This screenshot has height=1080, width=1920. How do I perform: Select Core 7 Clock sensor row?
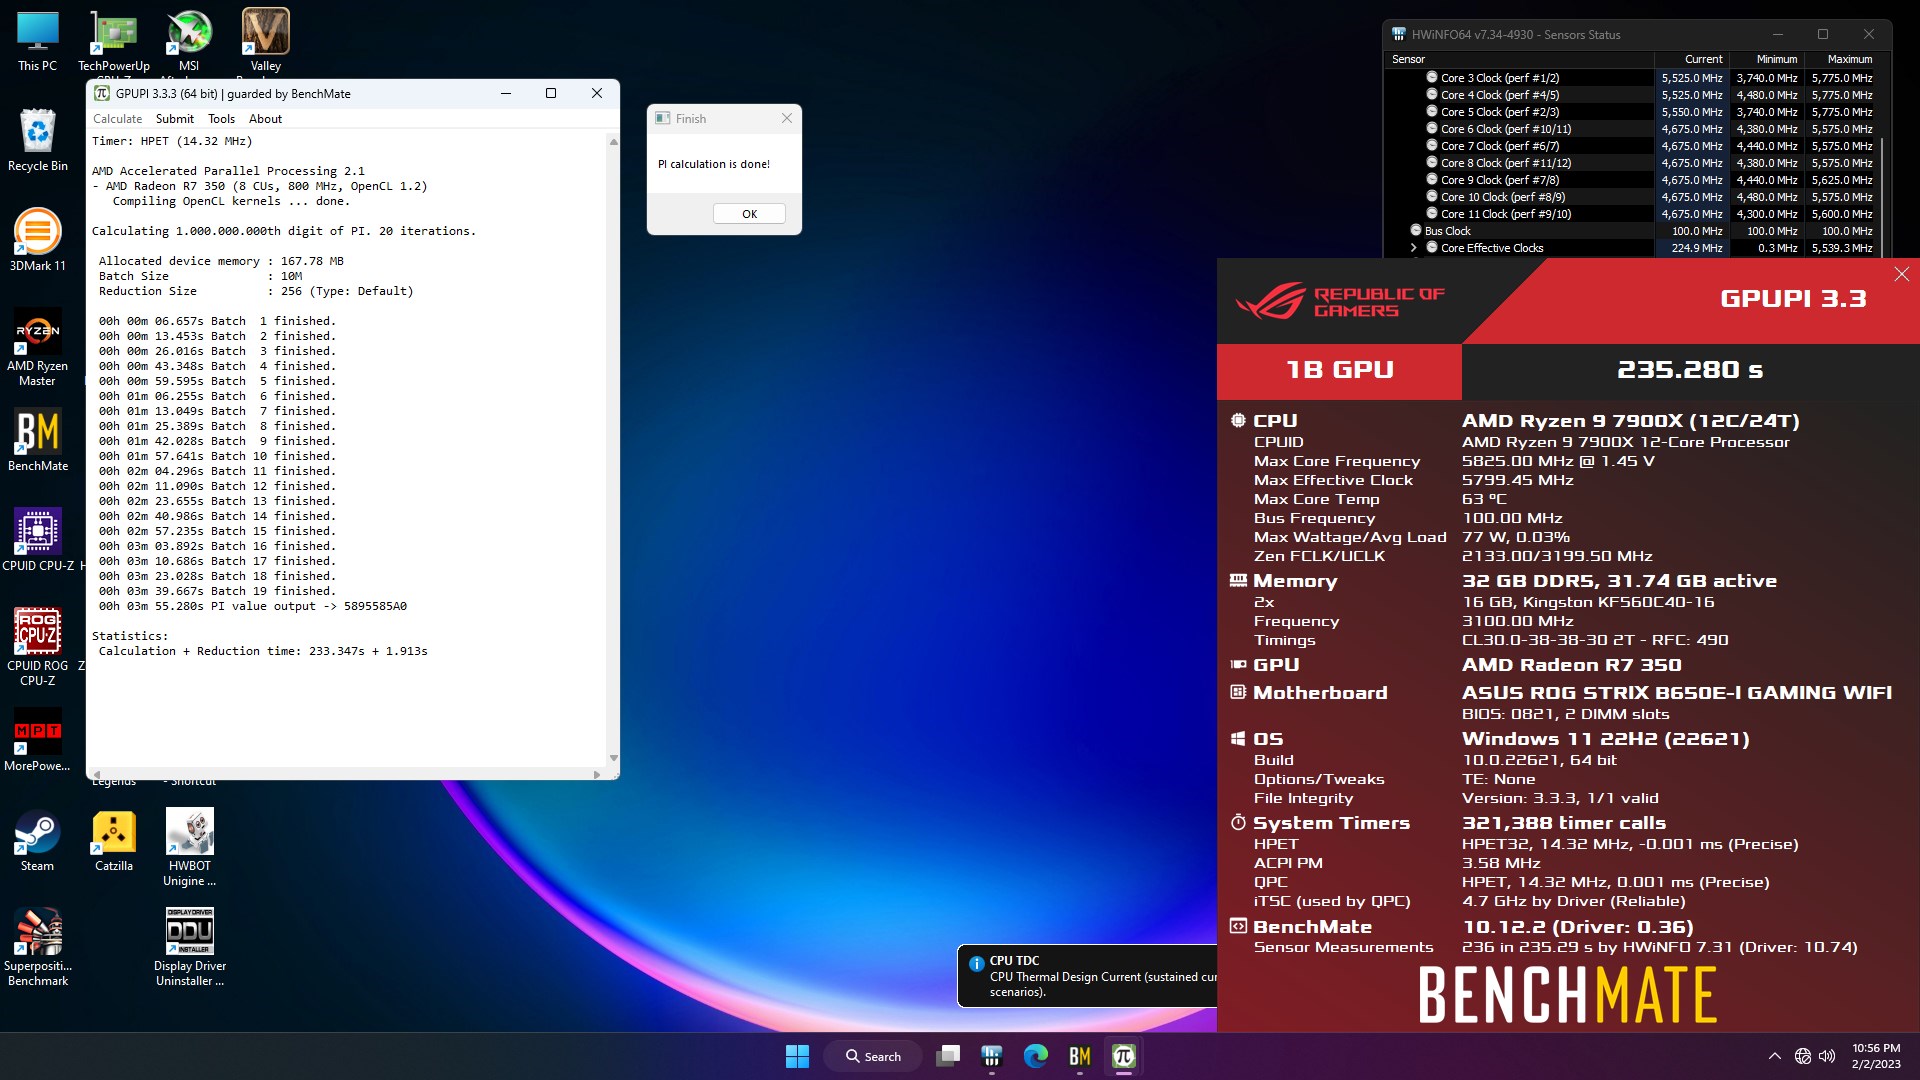pyautogui.click(x=1629, y=146)
